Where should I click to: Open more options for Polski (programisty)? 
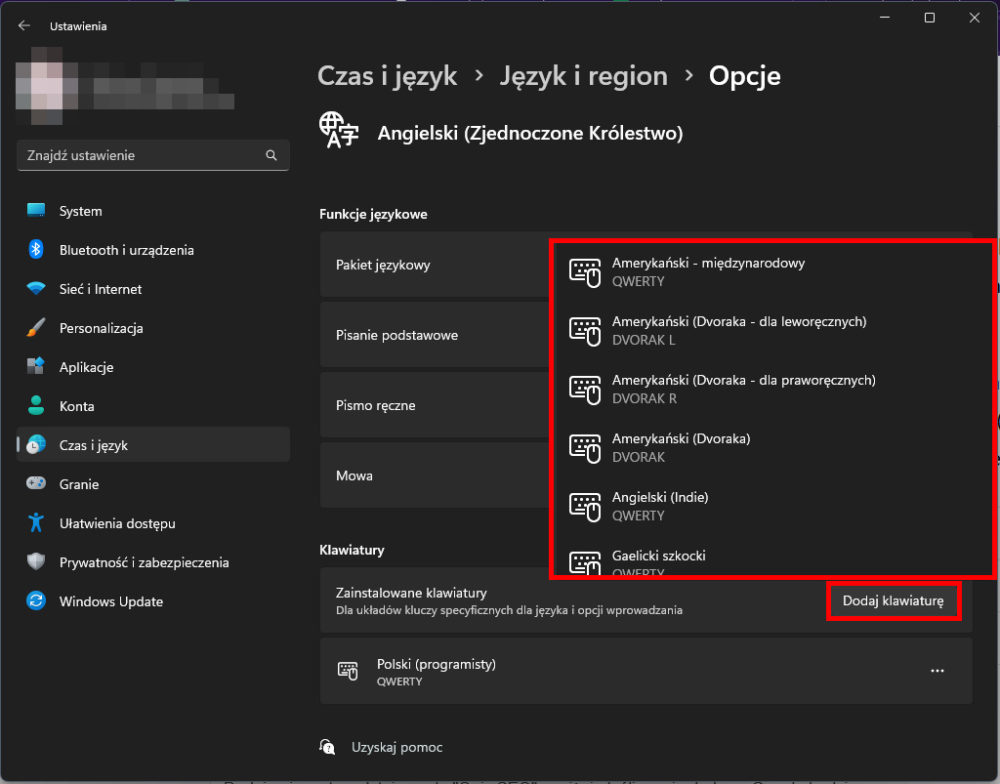(x=937, y=671)
